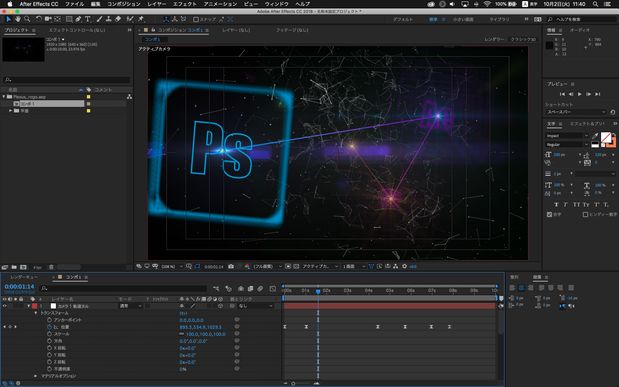Reset the preview shortcut settings
This screenshot has height=387, width=619.
click(x=613, y=112)
